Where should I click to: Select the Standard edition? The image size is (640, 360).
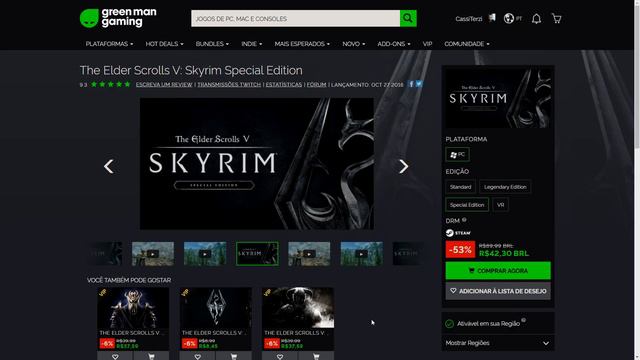tap(460, 187)
